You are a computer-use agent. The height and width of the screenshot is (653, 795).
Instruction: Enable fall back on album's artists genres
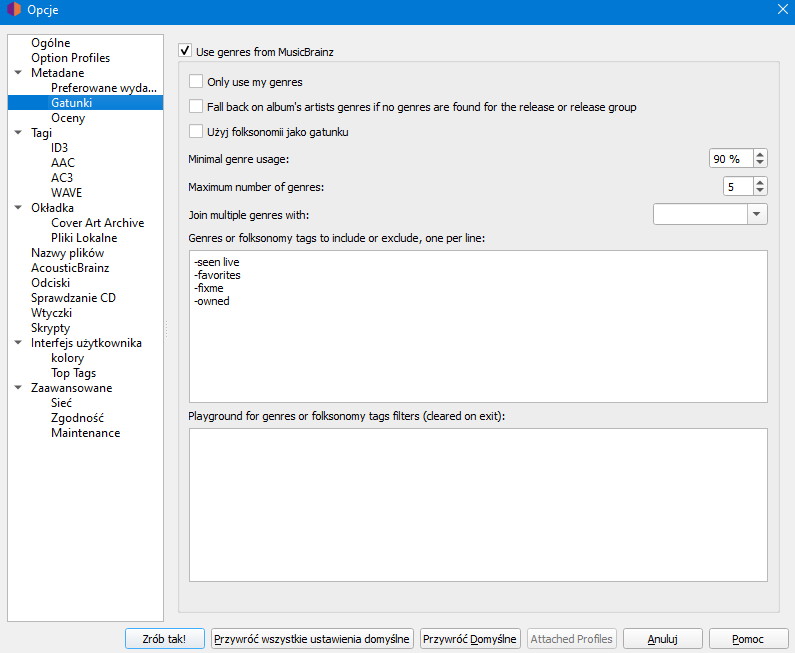[196, 106]
